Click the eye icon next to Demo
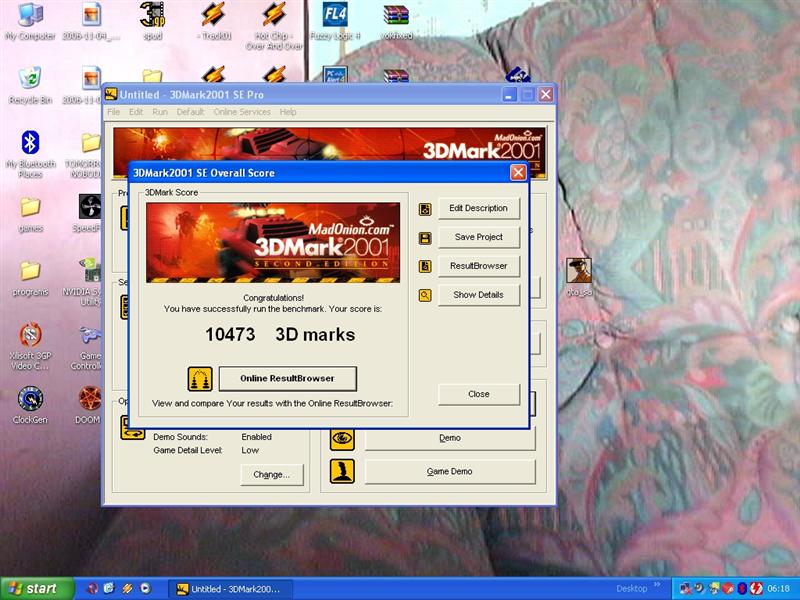Image resolution: width=800 pixels, height=600 pixels. [342, 438]
